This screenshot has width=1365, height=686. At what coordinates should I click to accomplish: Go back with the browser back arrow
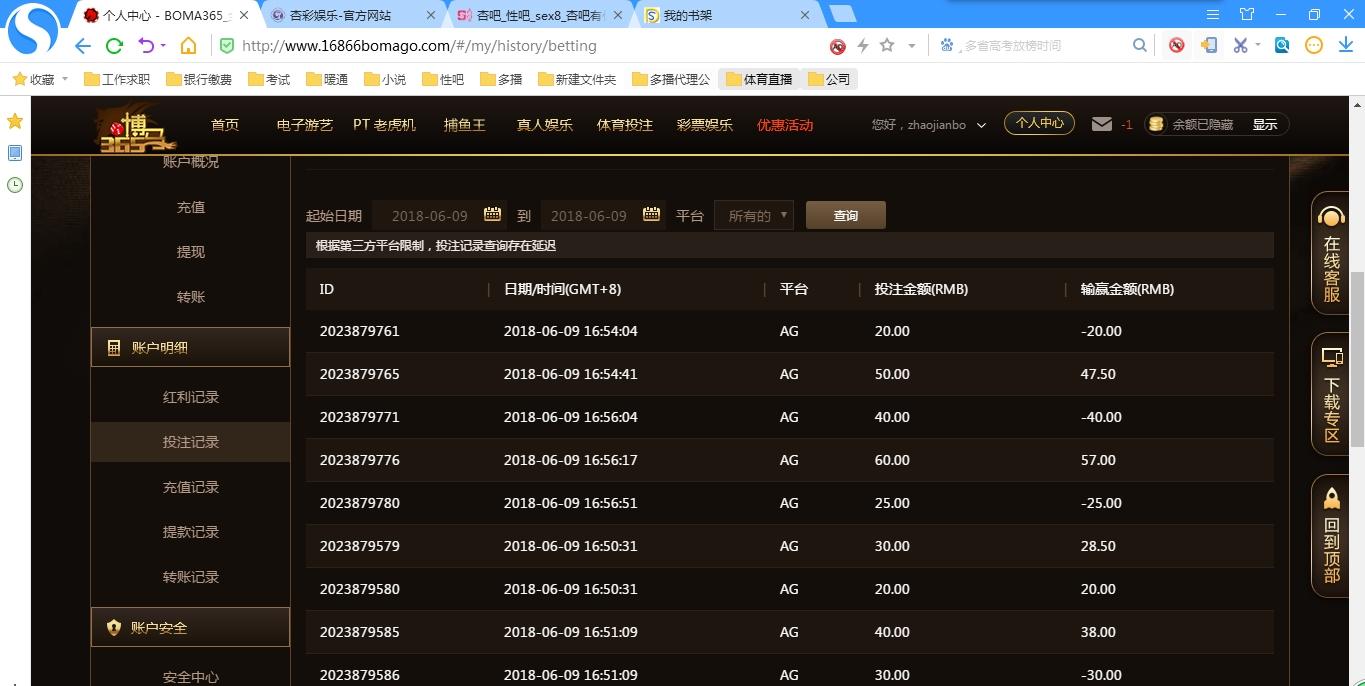click(83, 46)
